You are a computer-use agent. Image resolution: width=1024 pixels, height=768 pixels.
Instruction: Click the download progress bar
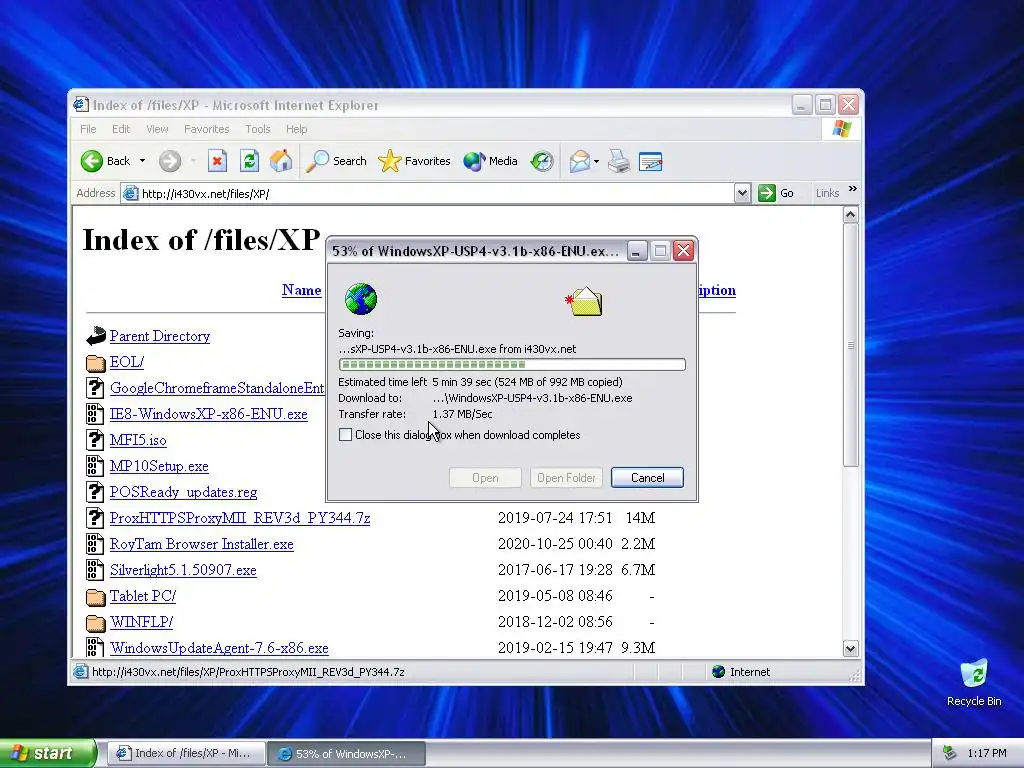(x=512, y=364)
